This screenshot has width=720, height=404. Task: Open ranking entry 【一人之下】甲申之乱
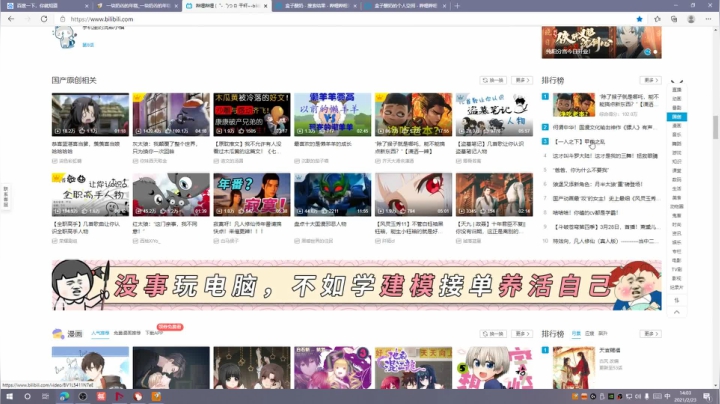[x=580, y=142]
